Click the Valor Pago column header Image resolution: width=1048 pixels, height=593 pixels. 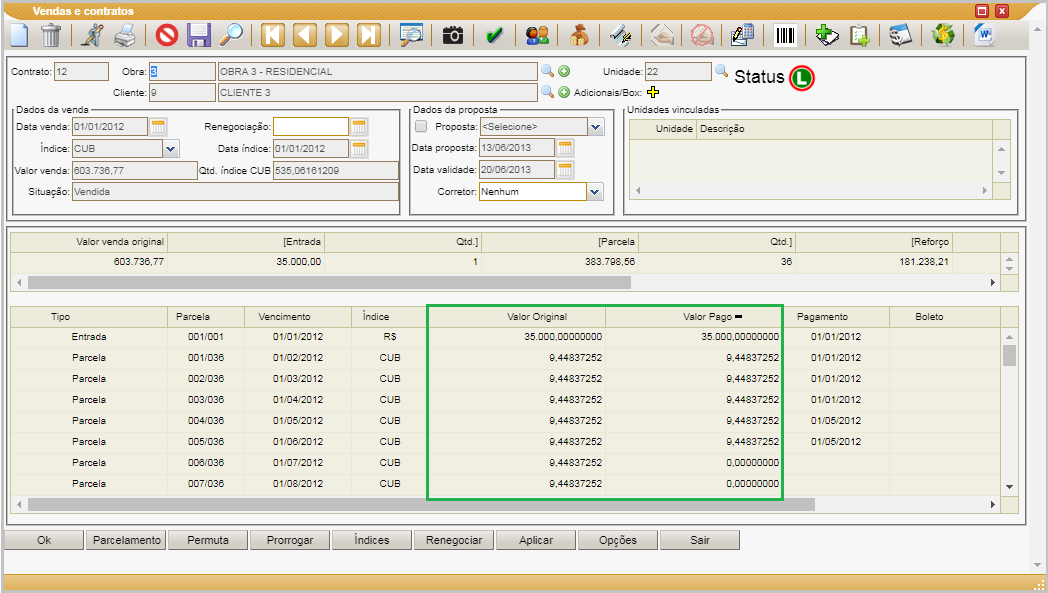point(694,317)
